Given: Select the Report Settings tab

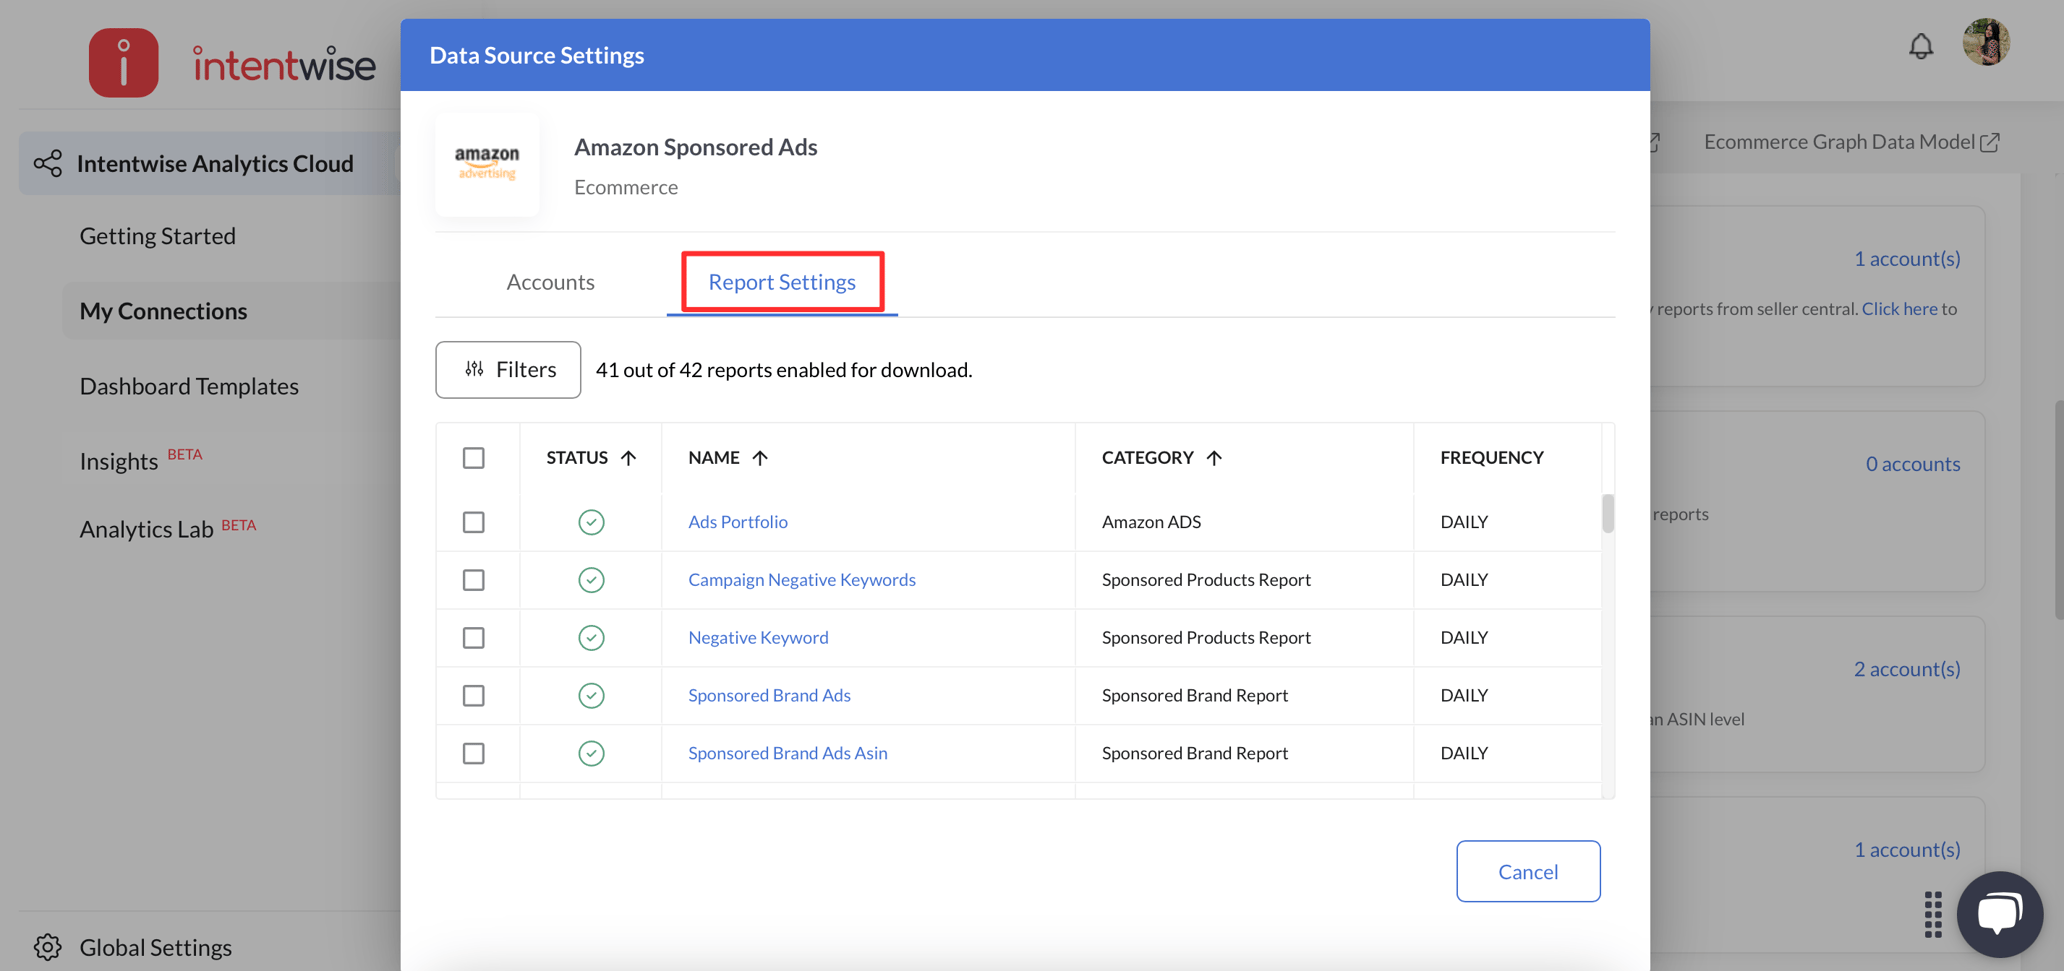Looking at the screenshot, I should pyautogui.click(x=782, y=282).
